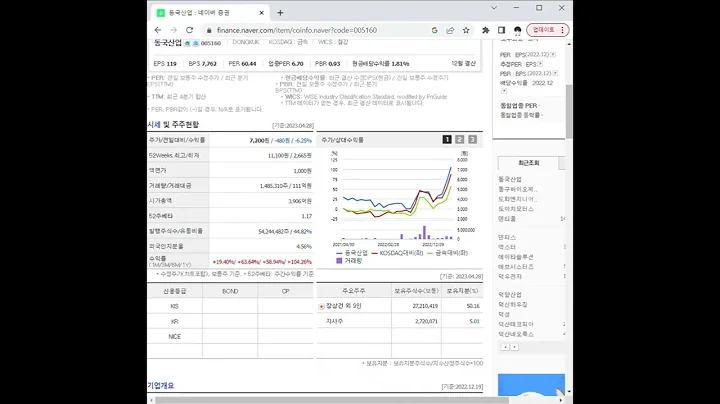Focus the finance.naver.com address bar
The height and width of the screenshot is (404, 720).
click(x=297, y=30)
